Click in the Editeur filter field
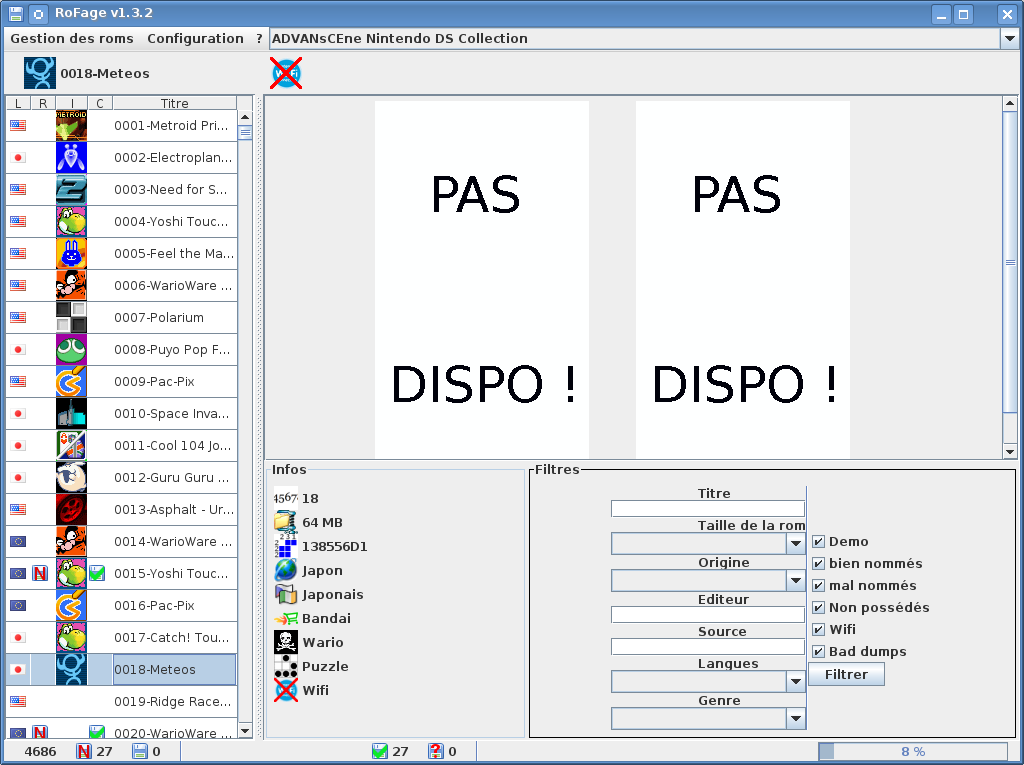The image size is (1024, 765). 708,615
